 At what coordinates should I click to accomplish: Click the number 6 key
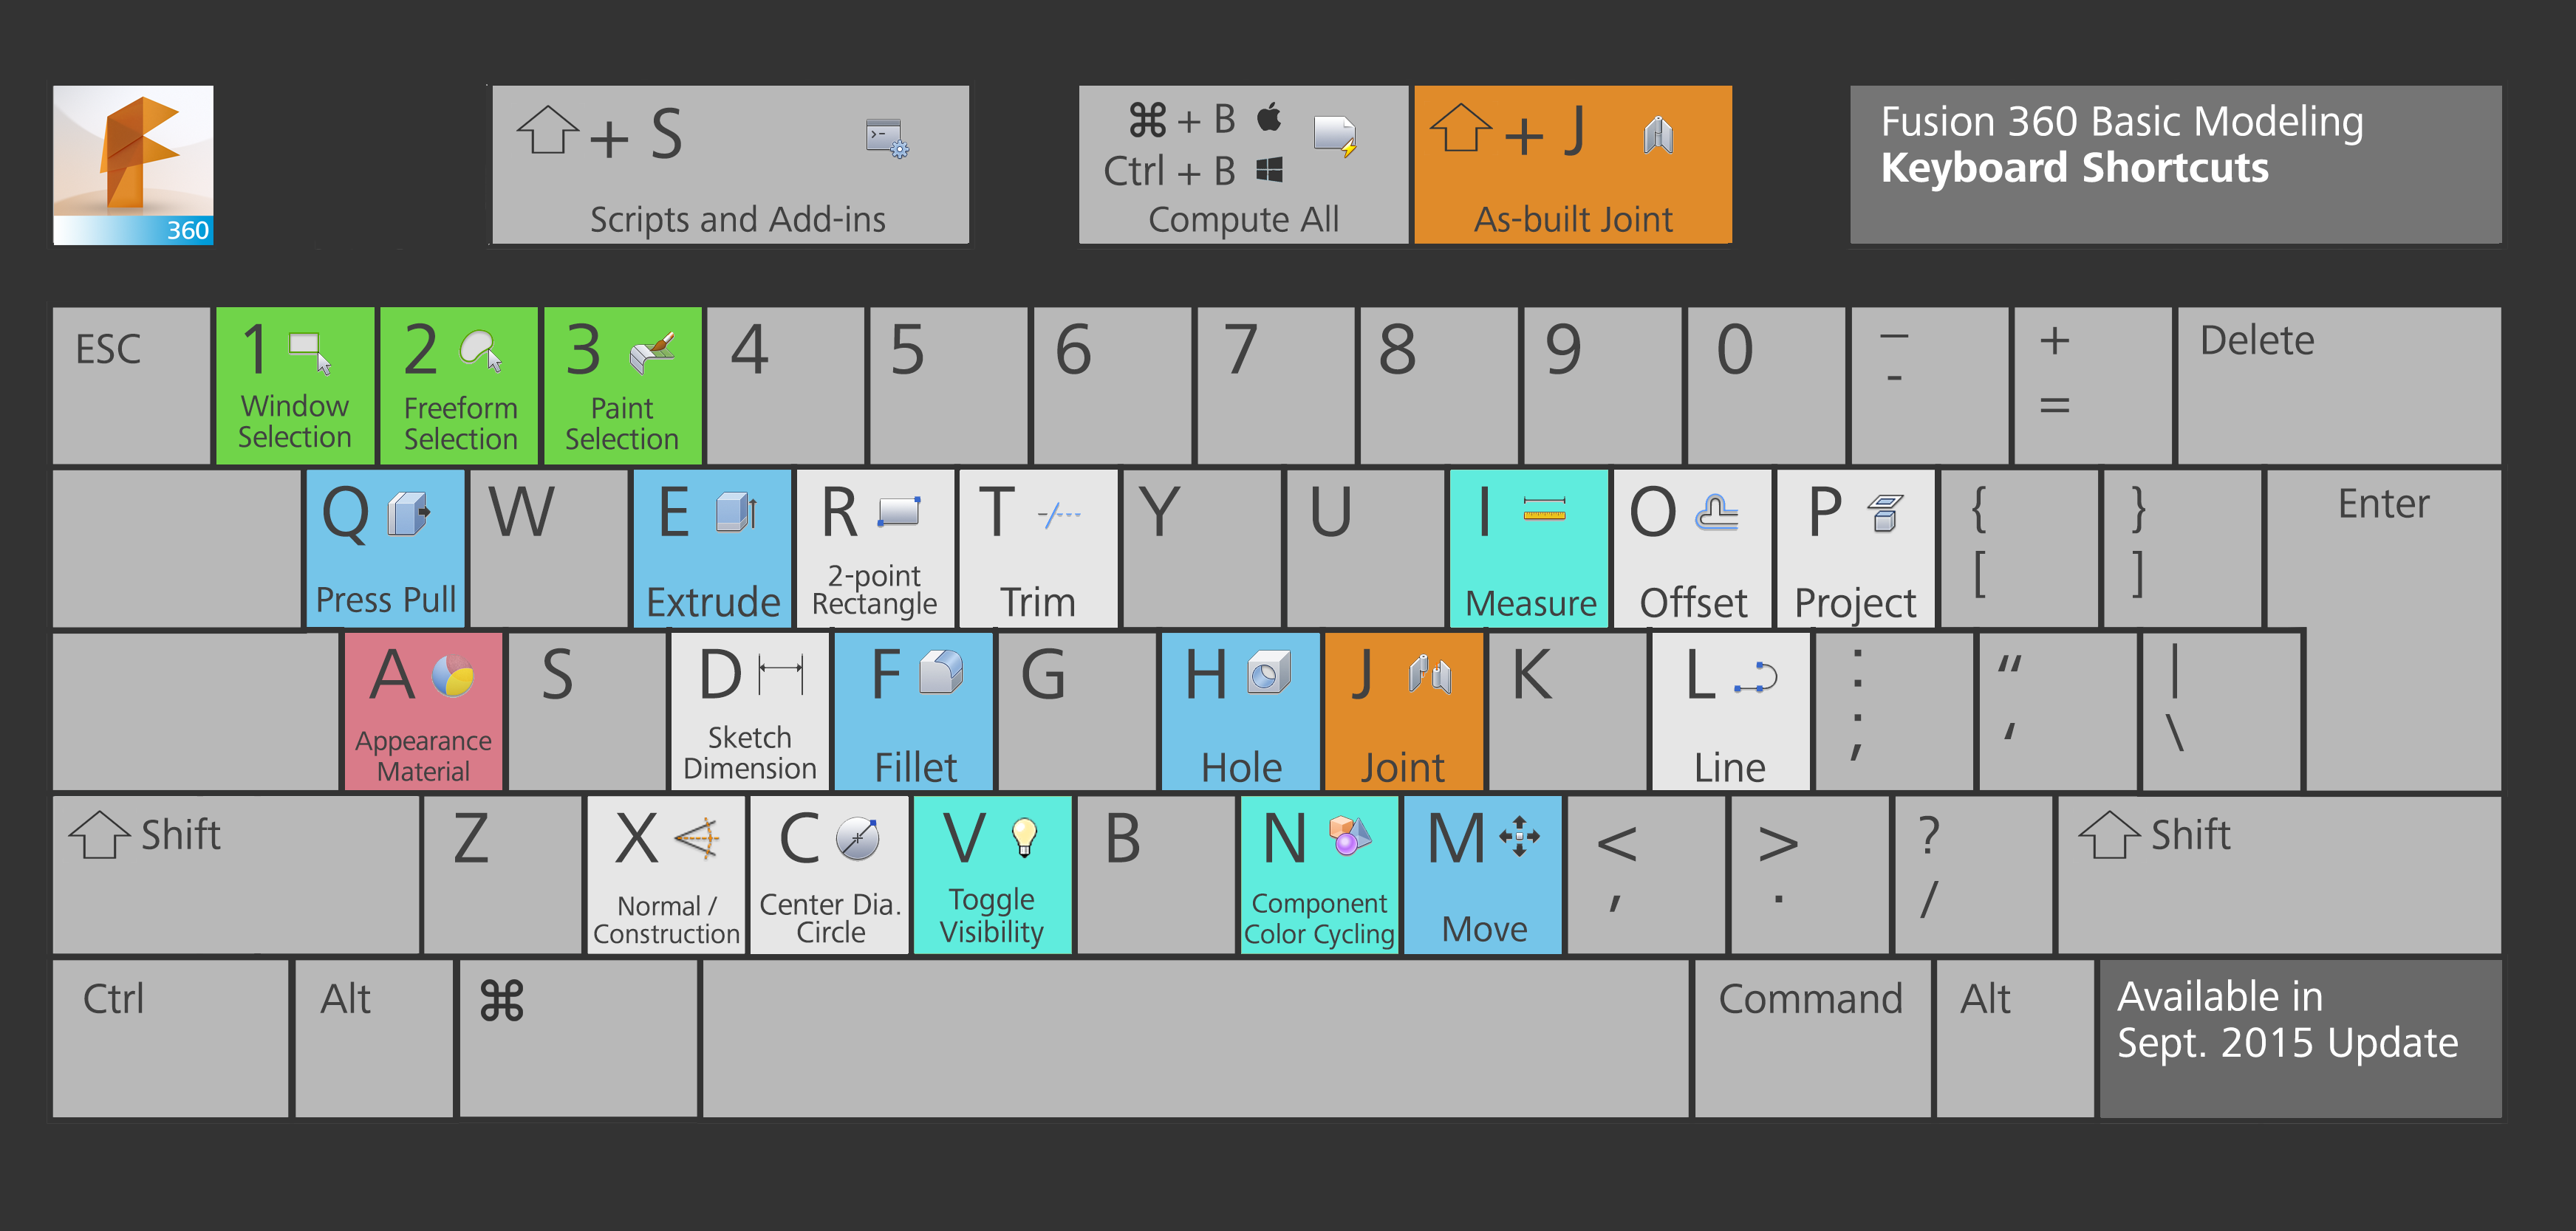click(x=1112, y=386)
